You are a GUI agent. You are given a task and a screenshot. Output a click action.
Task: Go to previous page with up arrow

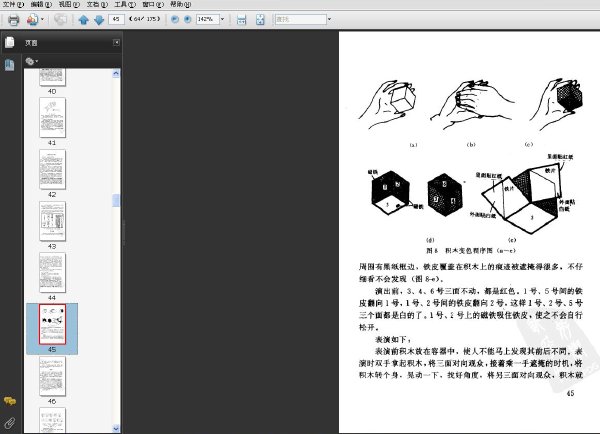click(83, 20)
